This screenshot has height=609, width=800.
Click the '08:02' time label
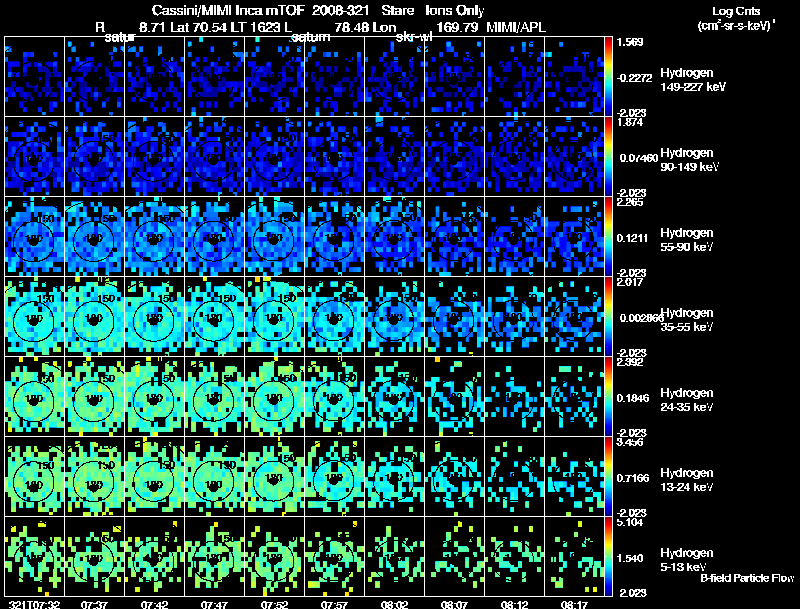(x=394, y=604)
